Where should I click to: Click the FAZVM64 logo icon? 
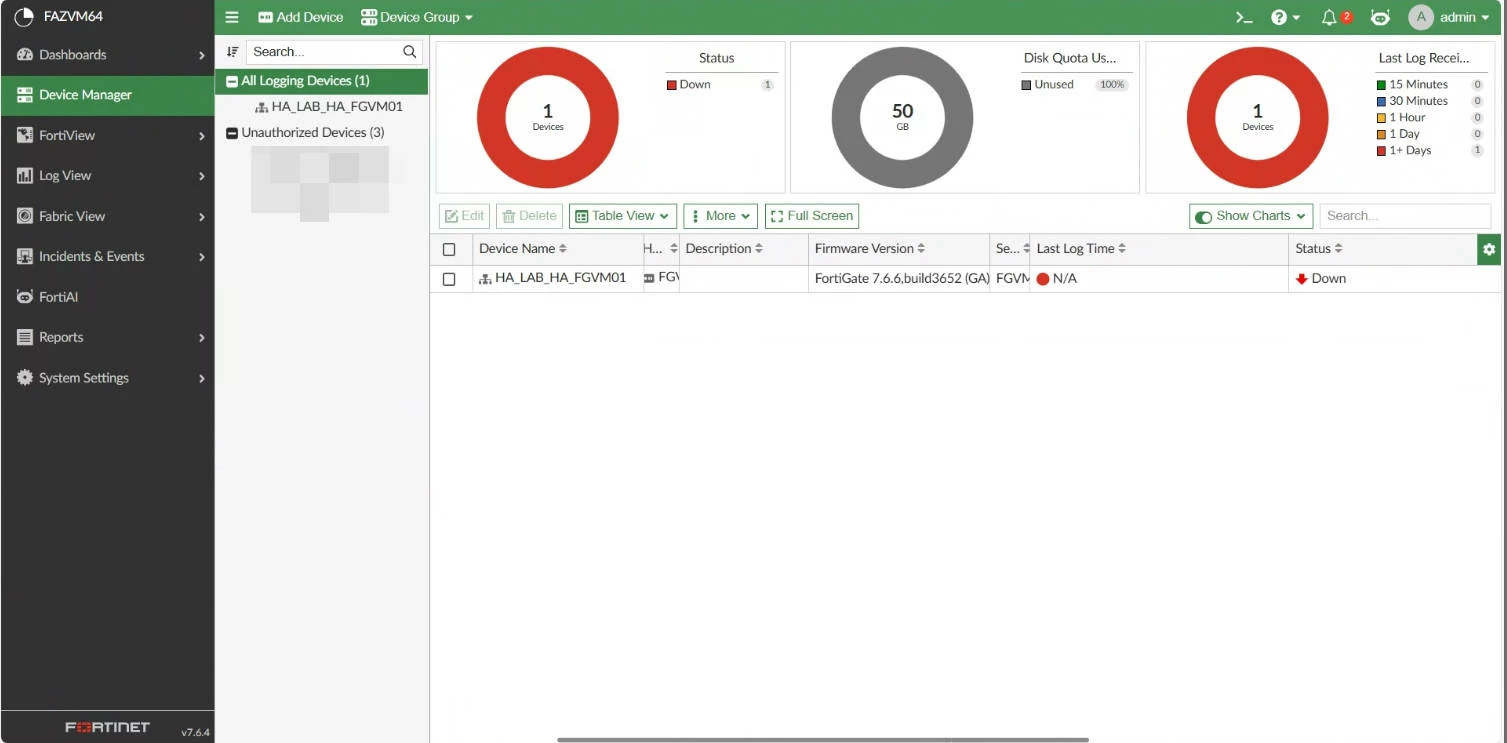click(x=24, y=16)
